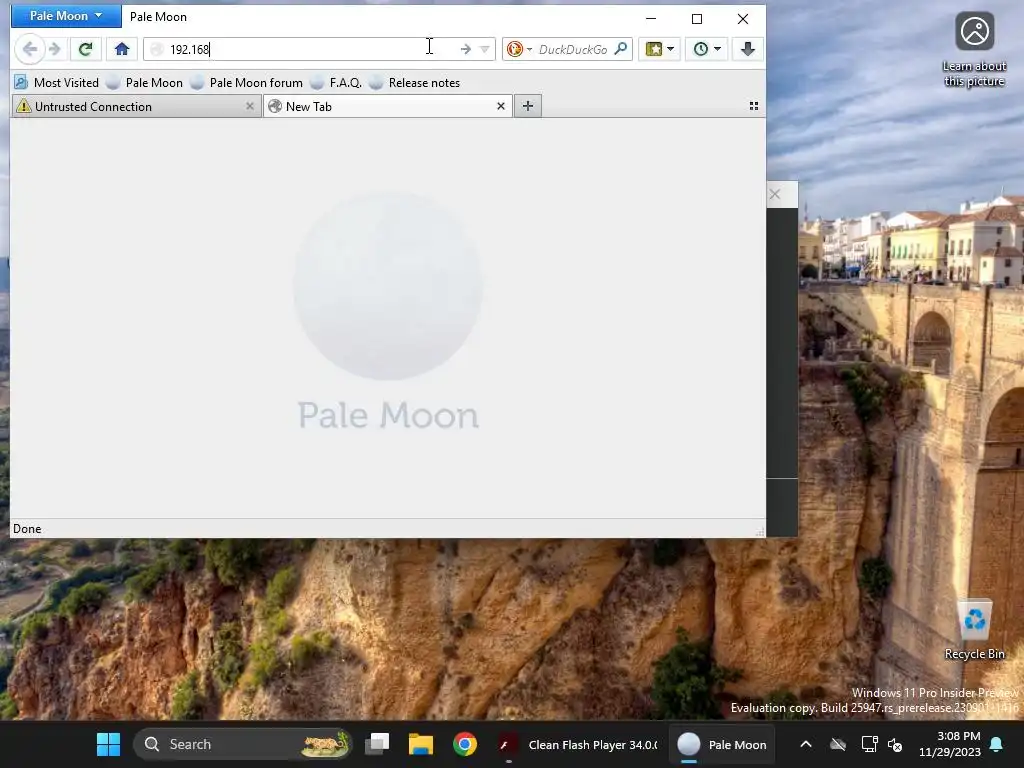
Task: Open the Release notes bookmark
Action: (415, 83)
